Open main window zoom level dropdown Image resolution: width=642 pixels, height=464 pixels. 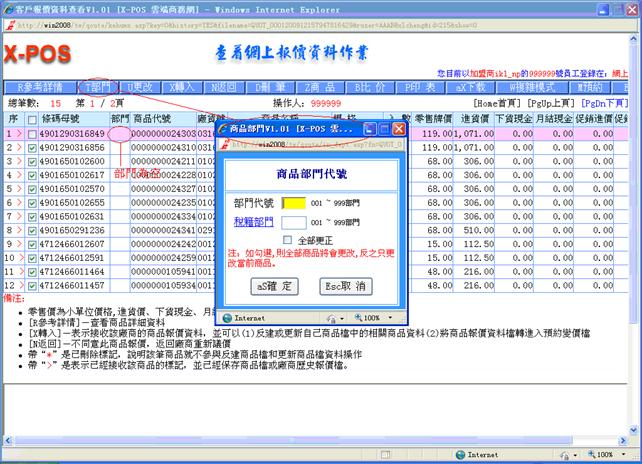[x=612, y=453]
